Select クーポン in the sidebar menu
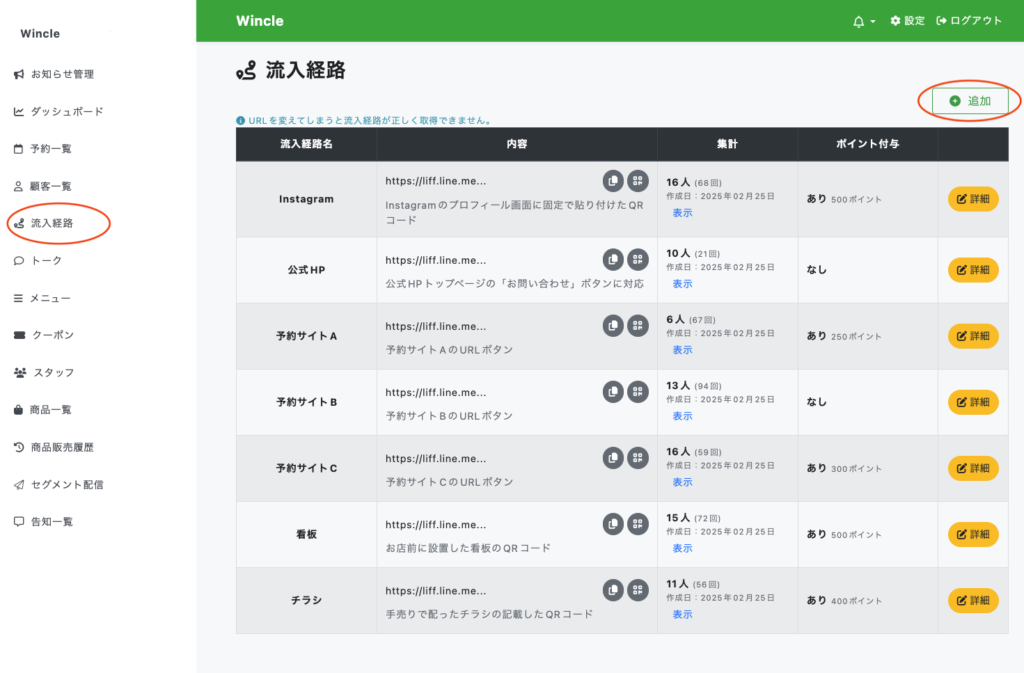This screenshot has height=673, width=1024. 52,335
